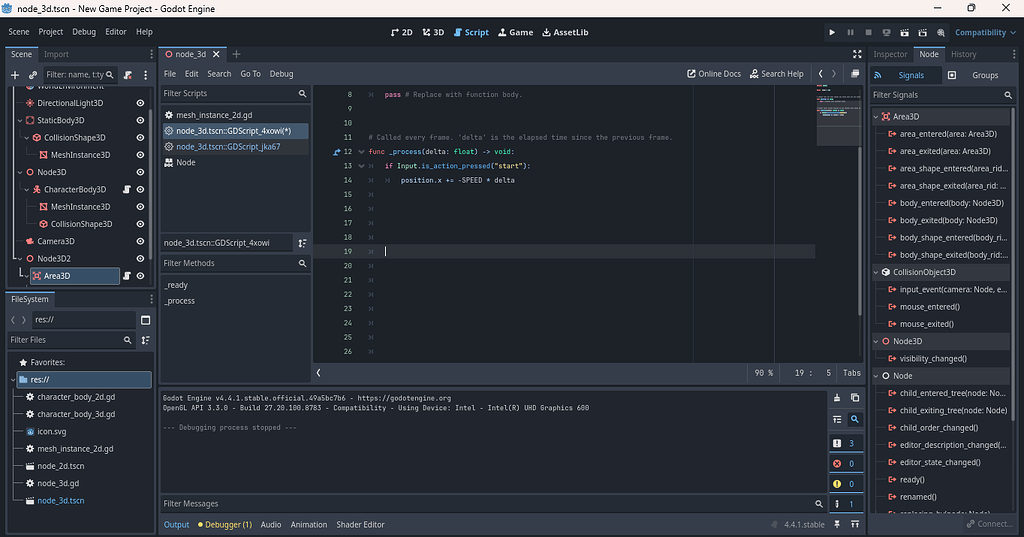Viewport: 1024px width, 537px height.
Task: Clear the output log with the broom icon
Action: (x=838, y=398)
